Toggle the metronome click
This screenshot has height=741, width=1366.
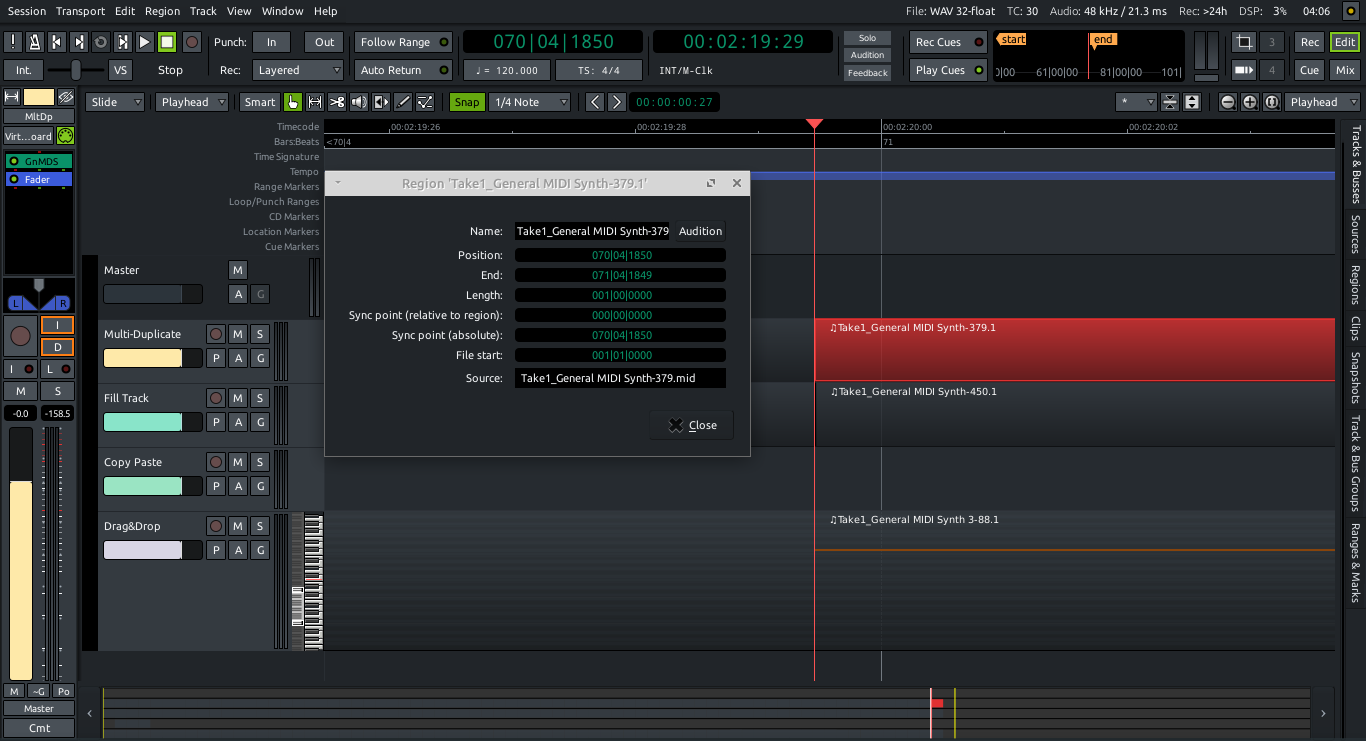34,42
